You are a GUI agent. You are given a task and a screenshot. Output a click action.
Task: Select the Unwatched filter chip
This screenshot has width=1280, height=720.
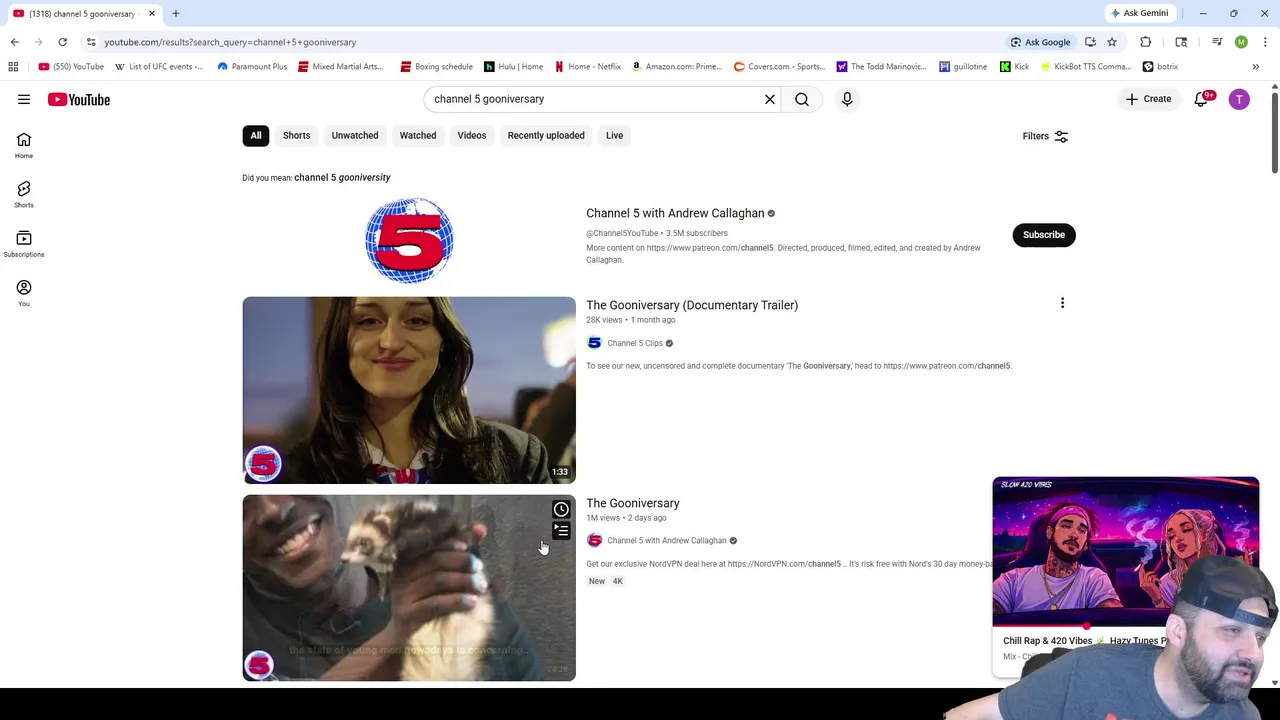point(355,135)
